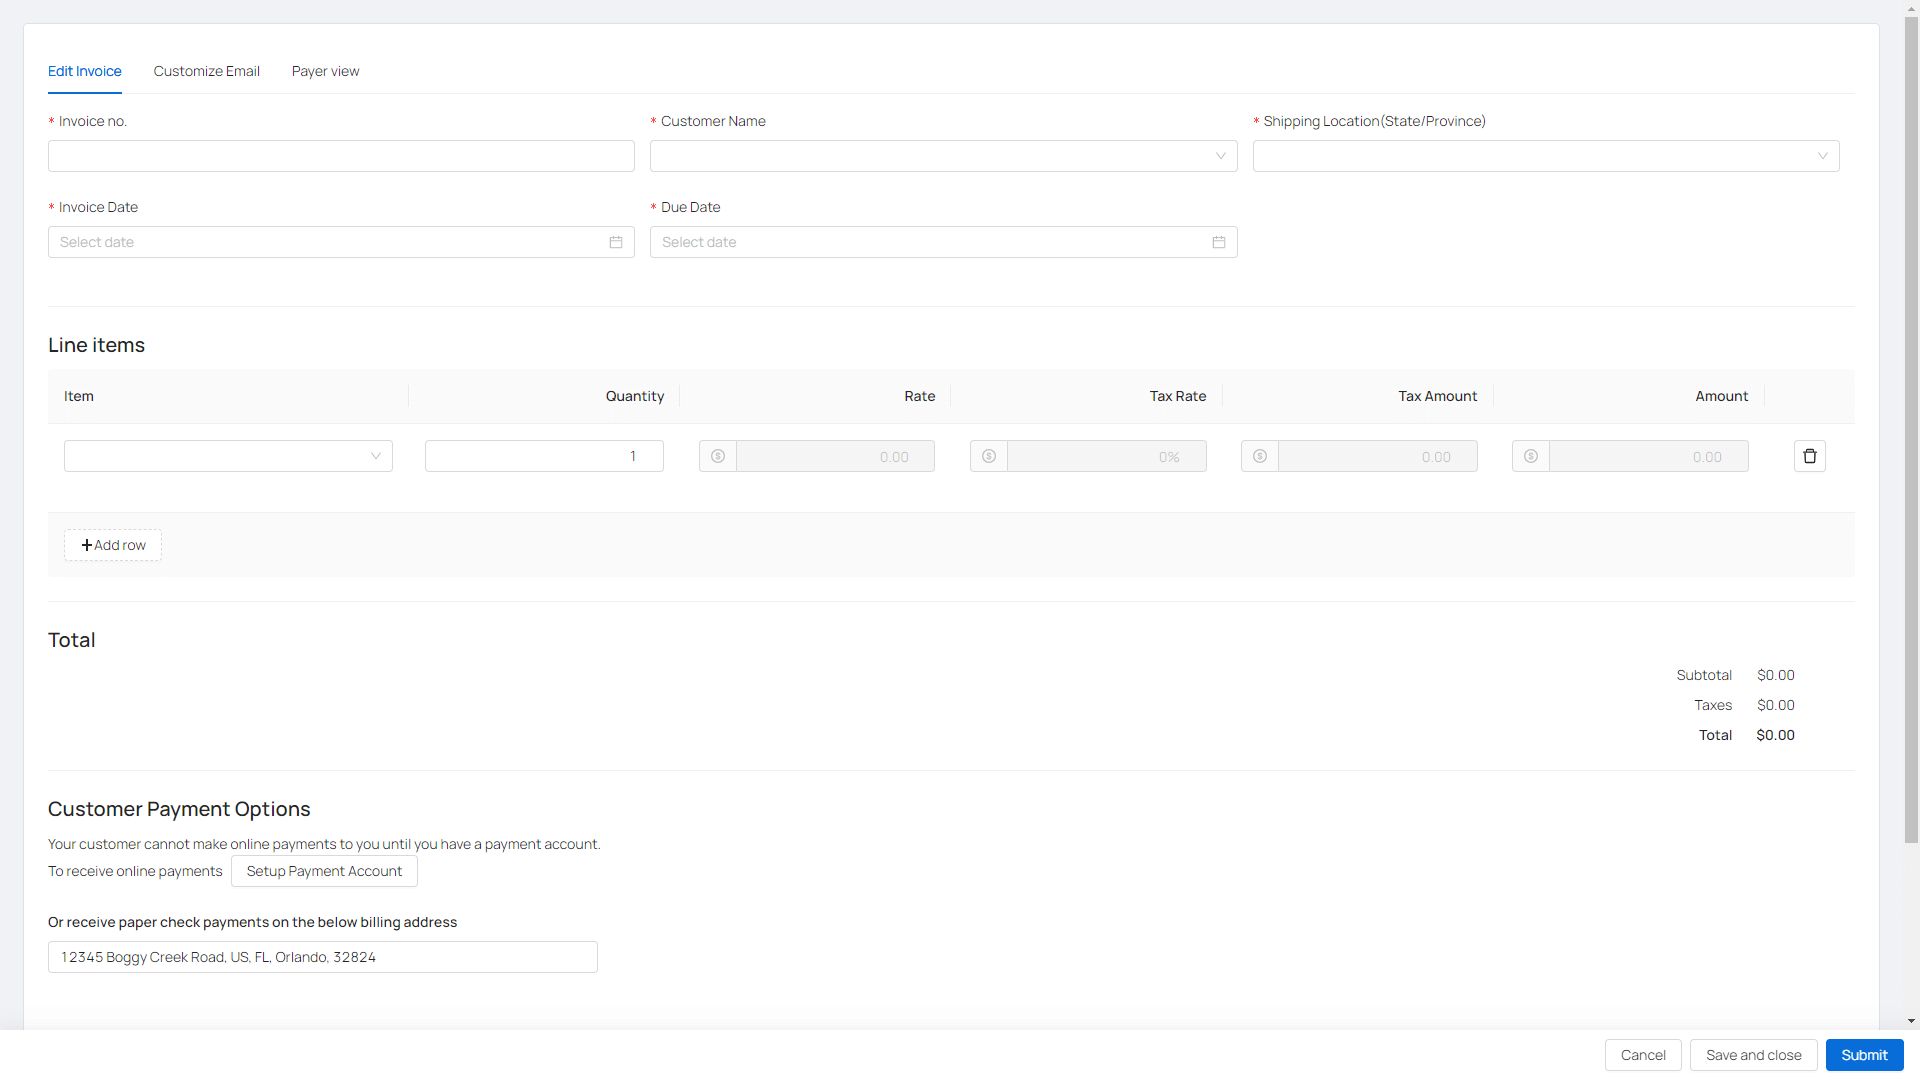Click the plus icon on Add row
Image resolution: width=1920 pixels, height=1080 pixels.
pyautogui.click(x=87, y=545)
